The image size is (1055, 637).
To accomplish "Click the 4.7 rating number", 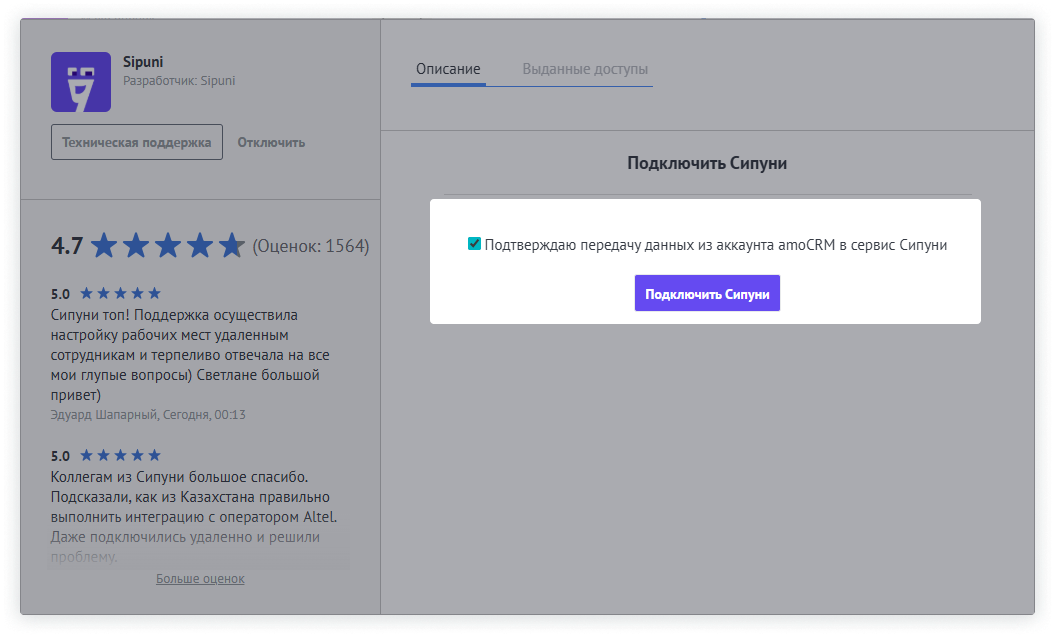I will coord(64,243).
